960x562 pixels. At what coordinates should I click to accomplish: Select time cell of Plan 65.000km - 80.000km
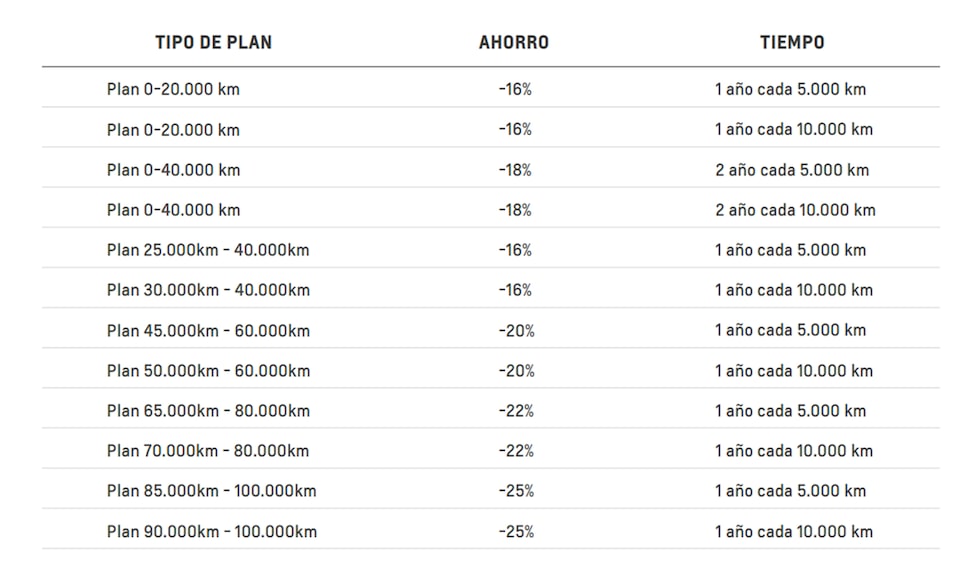click(x=790, y=411)
